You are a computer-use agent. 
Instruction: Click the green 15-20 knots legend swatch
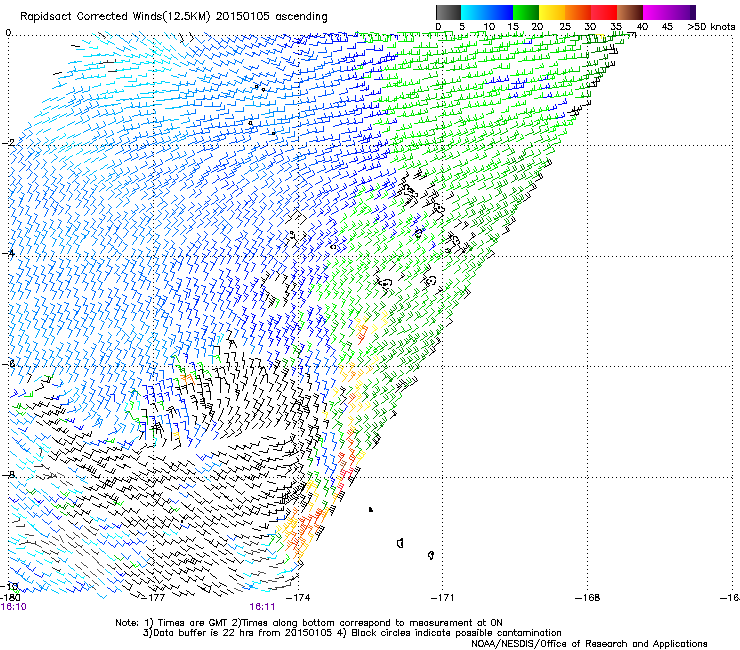[x=526, y=12]
